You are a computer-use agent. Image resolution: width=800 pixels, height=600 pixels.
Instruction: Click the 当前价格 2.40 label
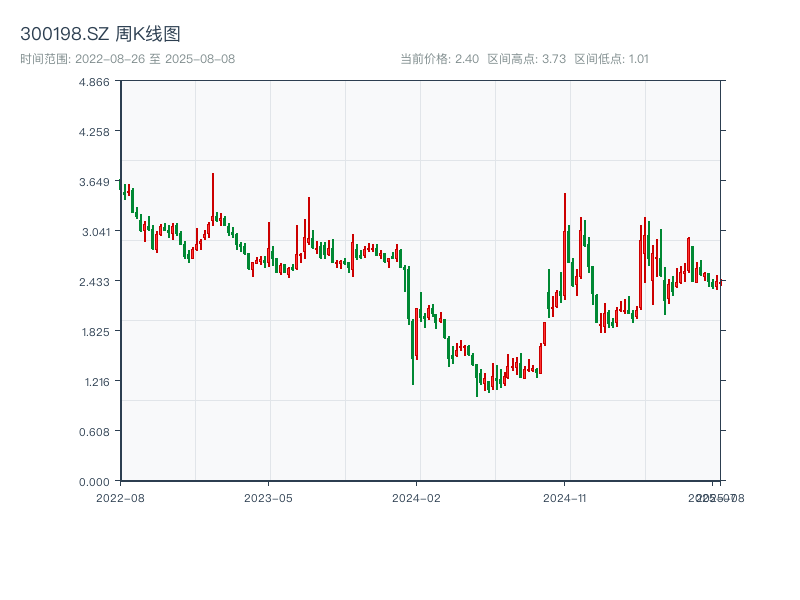439,59
